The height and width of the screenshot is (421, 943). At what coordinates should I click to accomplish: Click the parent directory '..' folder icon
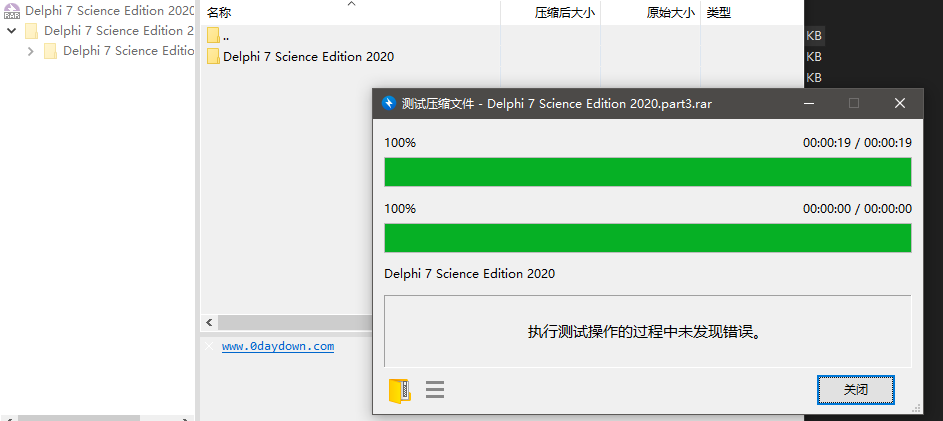point(213,36)
